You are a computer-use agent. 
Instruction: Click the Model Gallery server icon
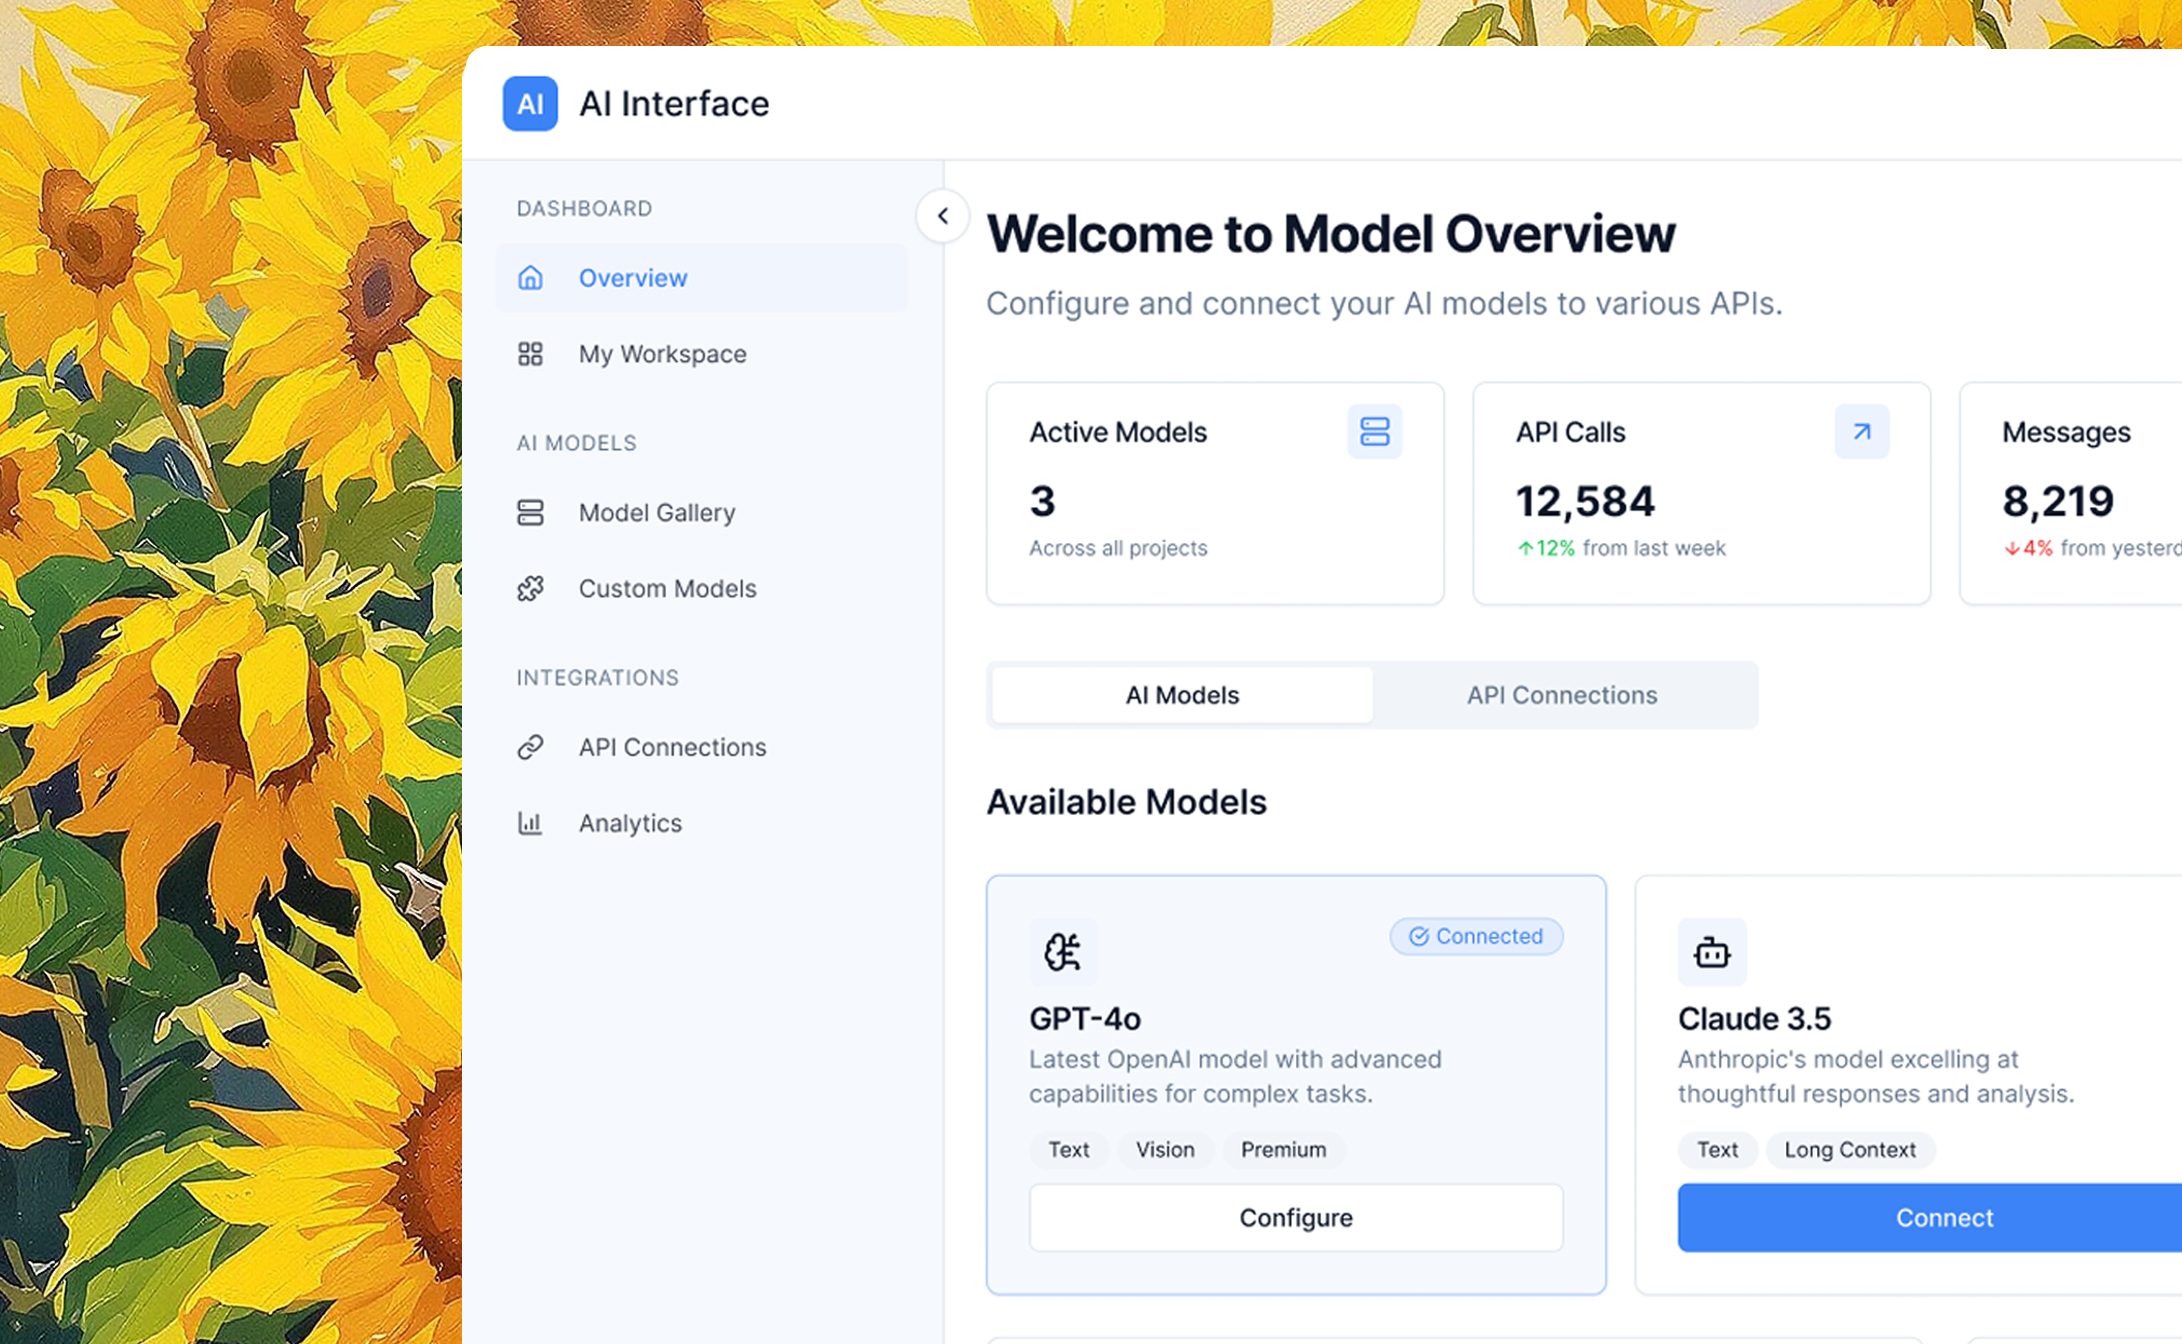click(x=530, y=513)
